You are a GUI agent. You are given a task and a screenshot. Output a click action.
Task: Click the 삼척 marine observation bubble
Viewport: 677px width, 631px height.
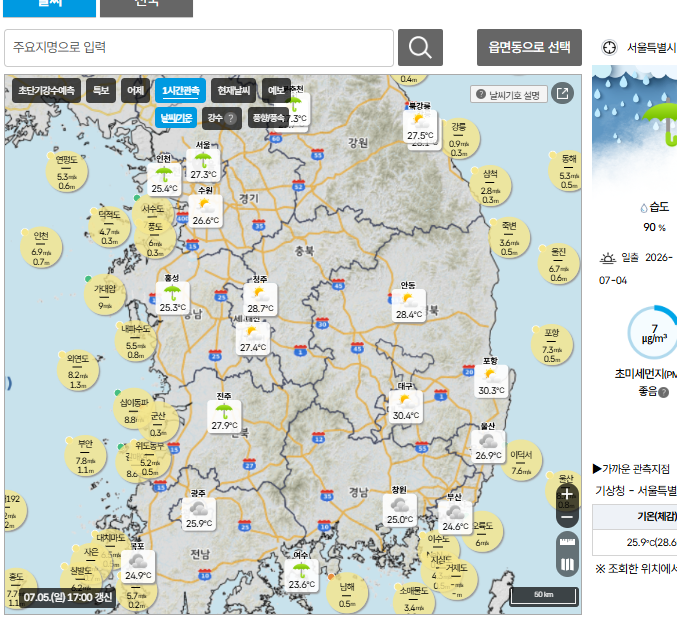[490, 186]
